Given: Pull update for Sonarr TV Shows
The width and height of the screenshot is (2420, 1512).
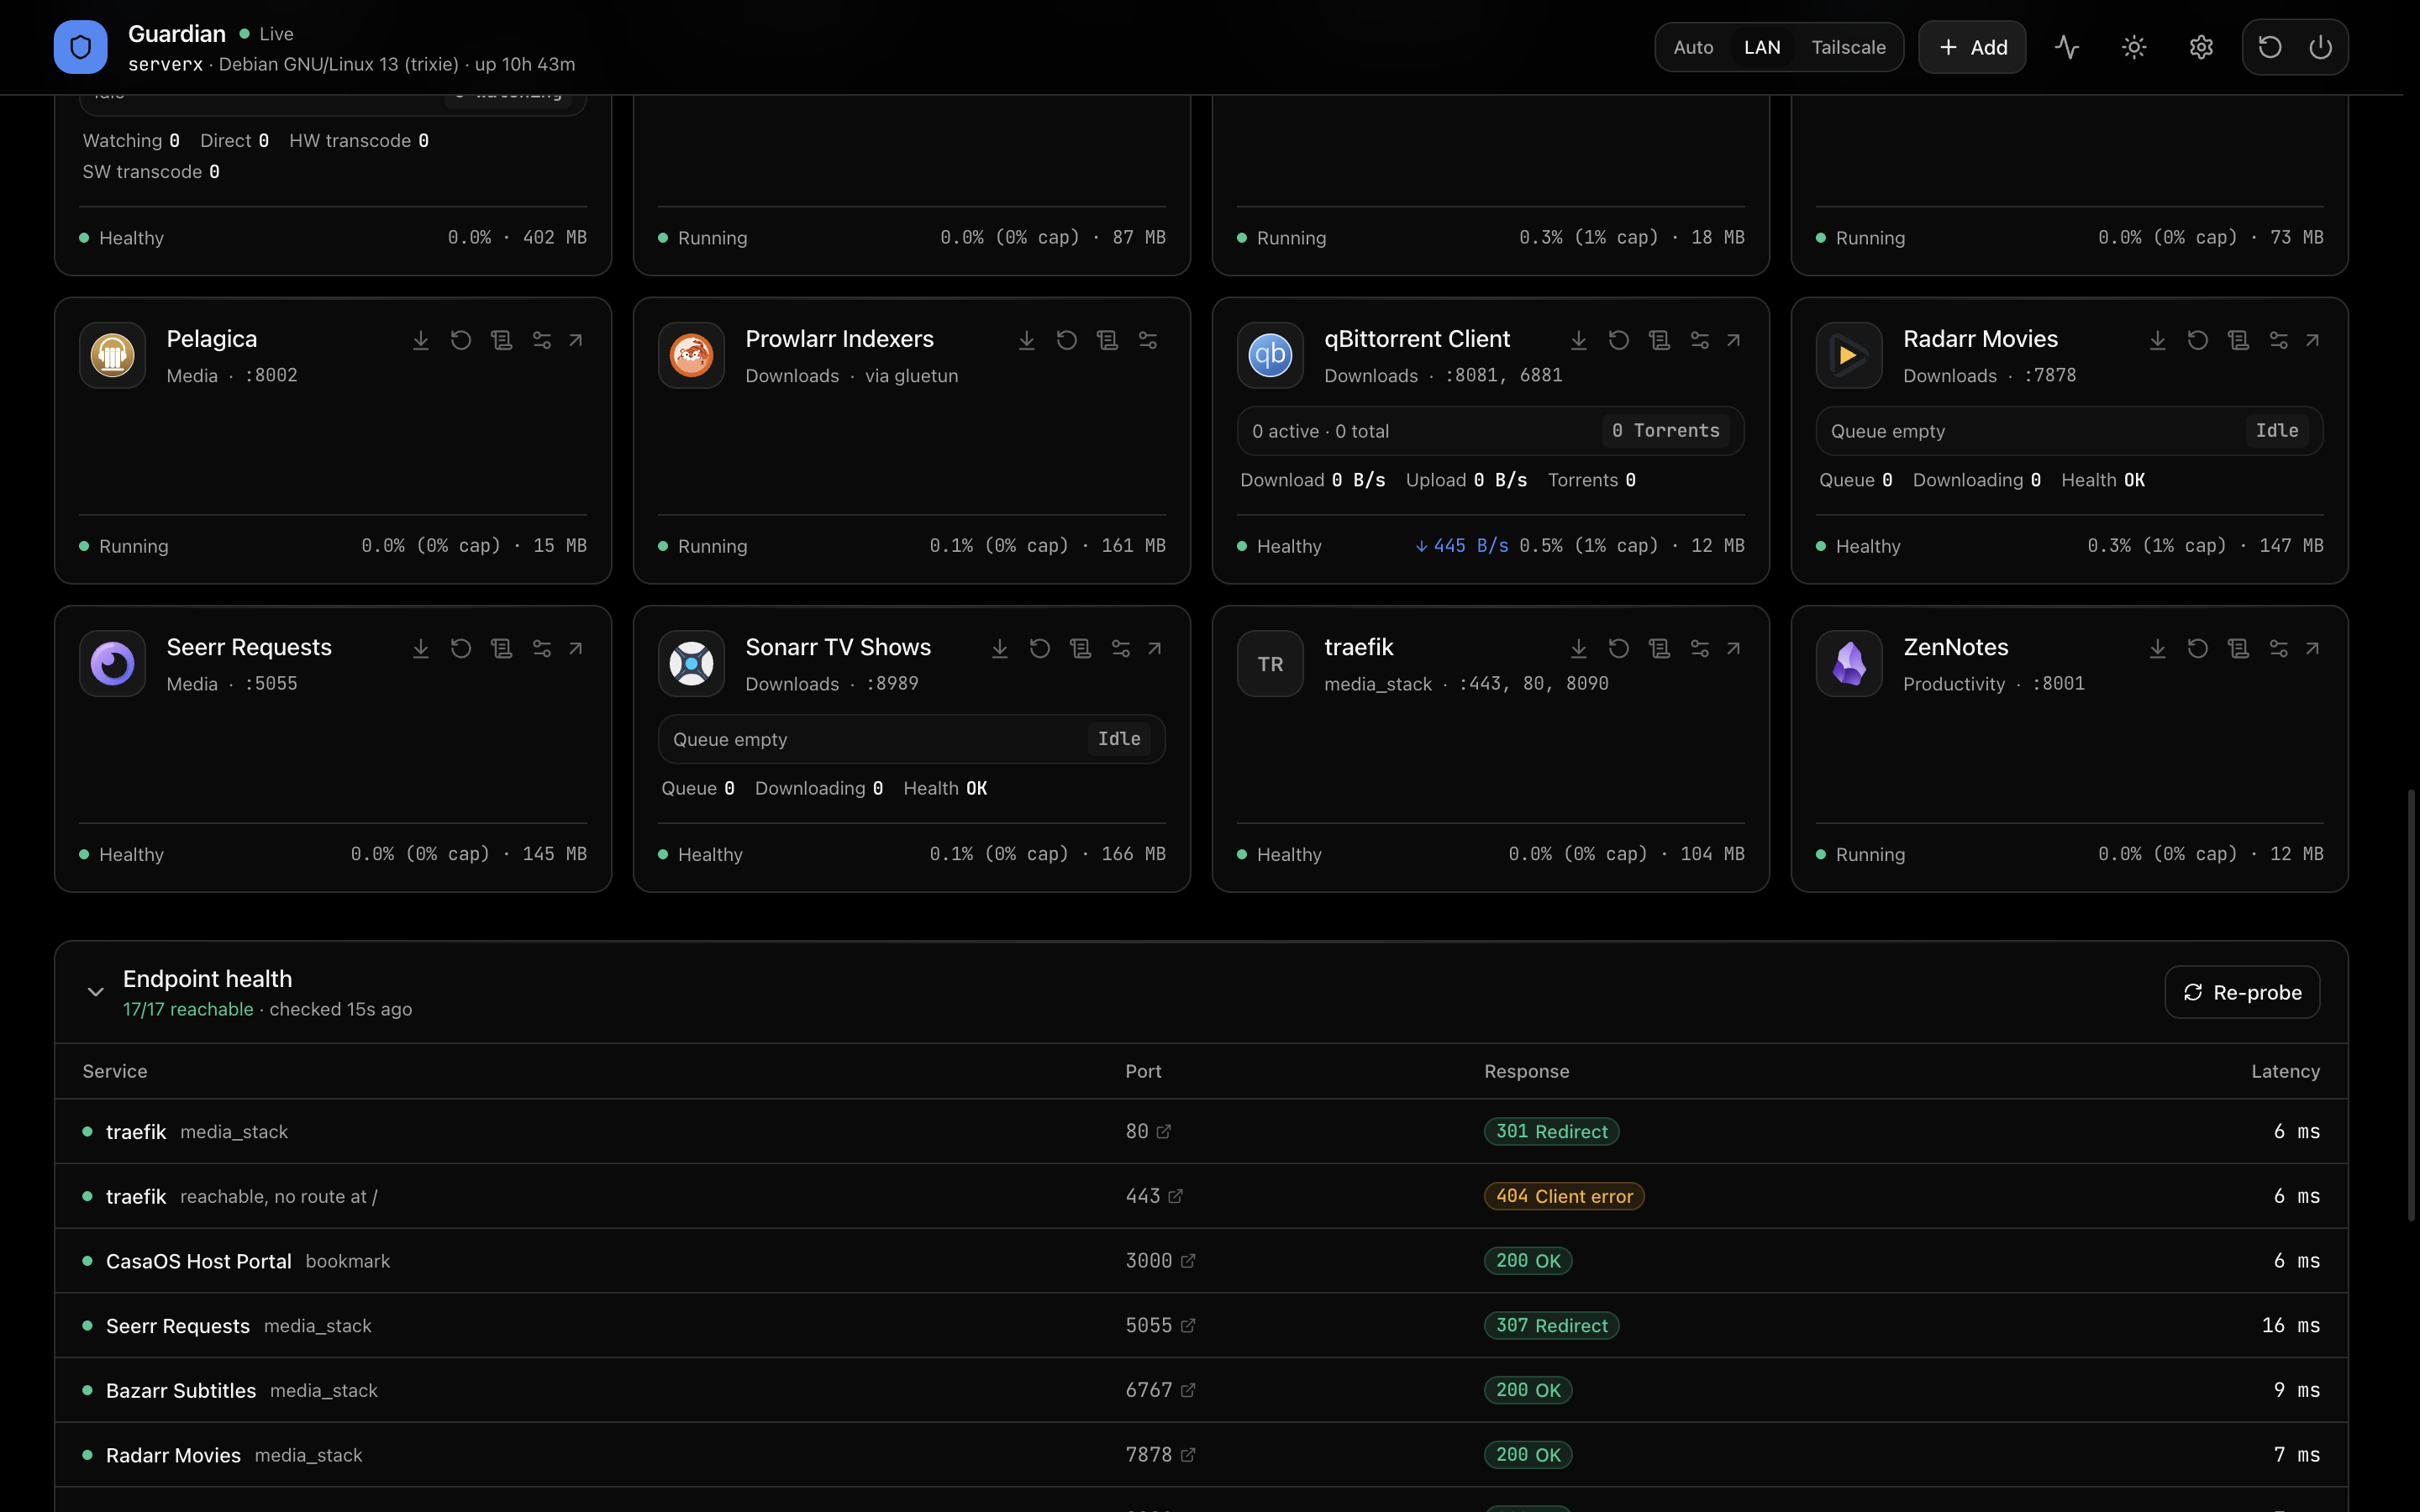Looking at the screenshot, I should pos(1000,649).
